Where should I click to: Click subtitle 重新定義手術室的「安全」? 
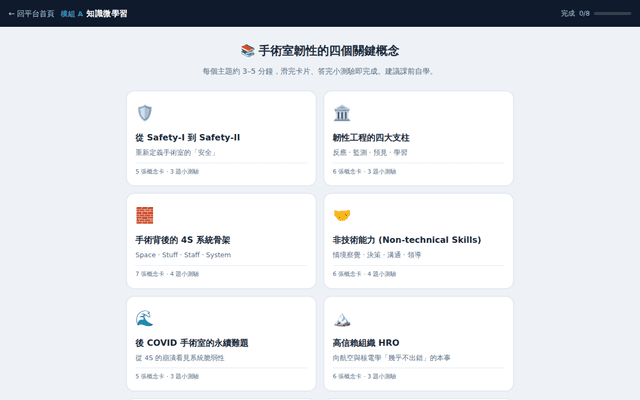coord(177,152)
